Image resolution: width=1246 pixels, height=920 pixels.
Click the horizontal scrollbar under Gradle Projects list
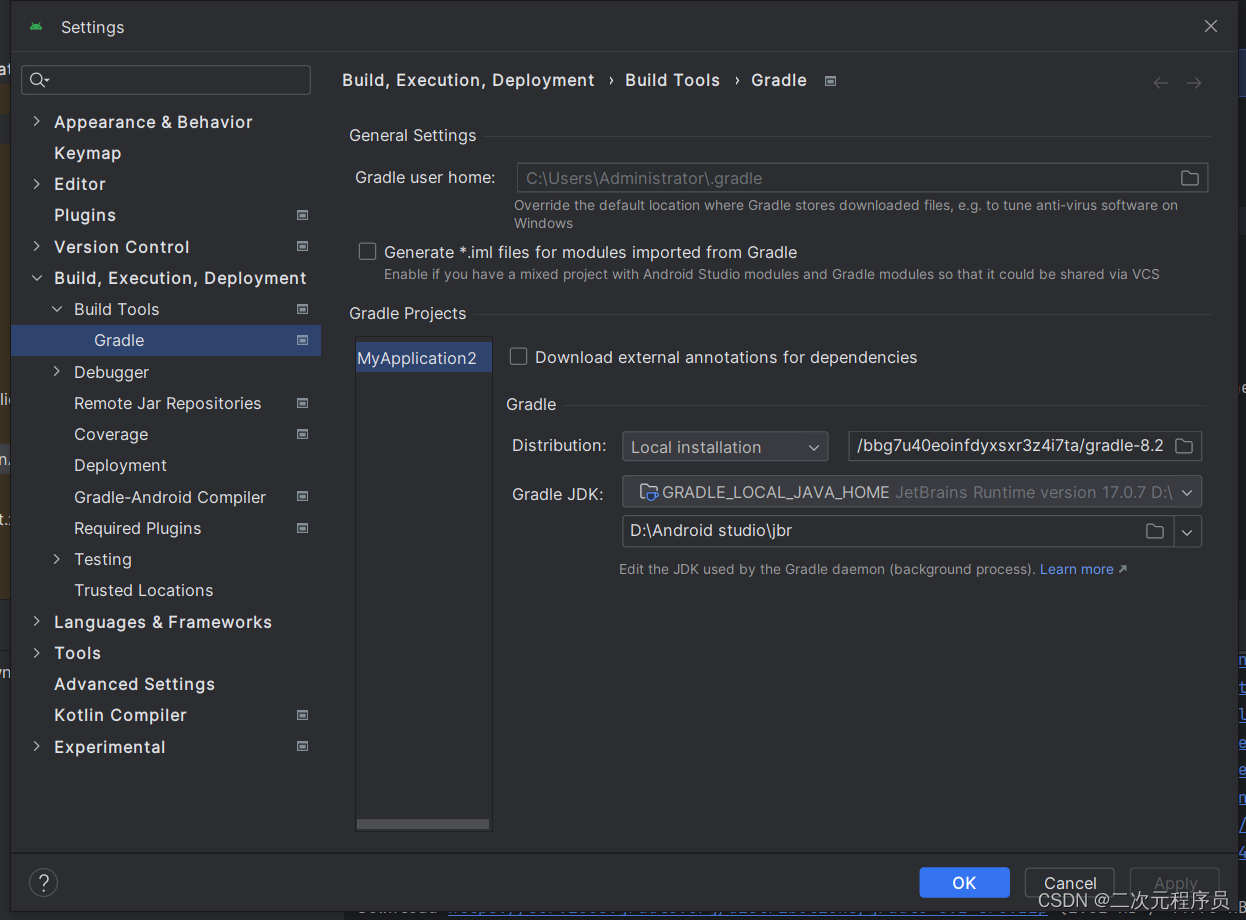click(423, 824)
